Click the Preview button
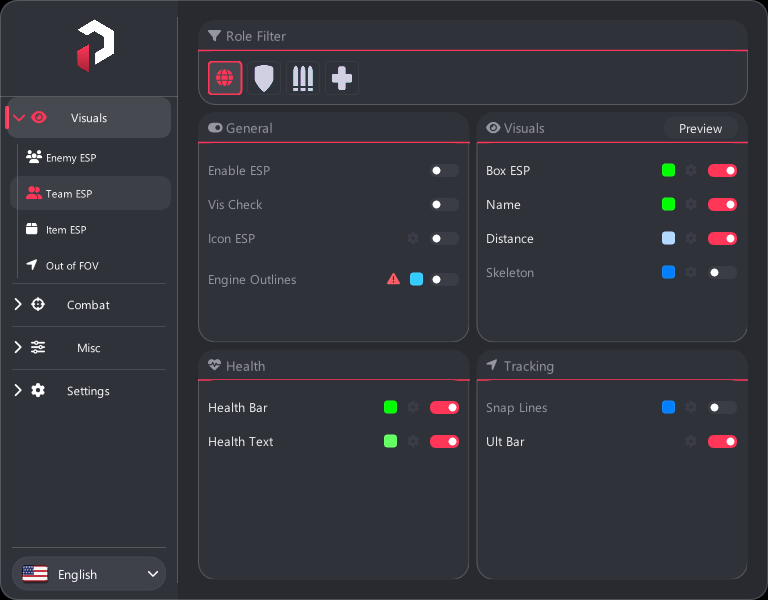This screenshot has height=600, width=768. point(700,128)
